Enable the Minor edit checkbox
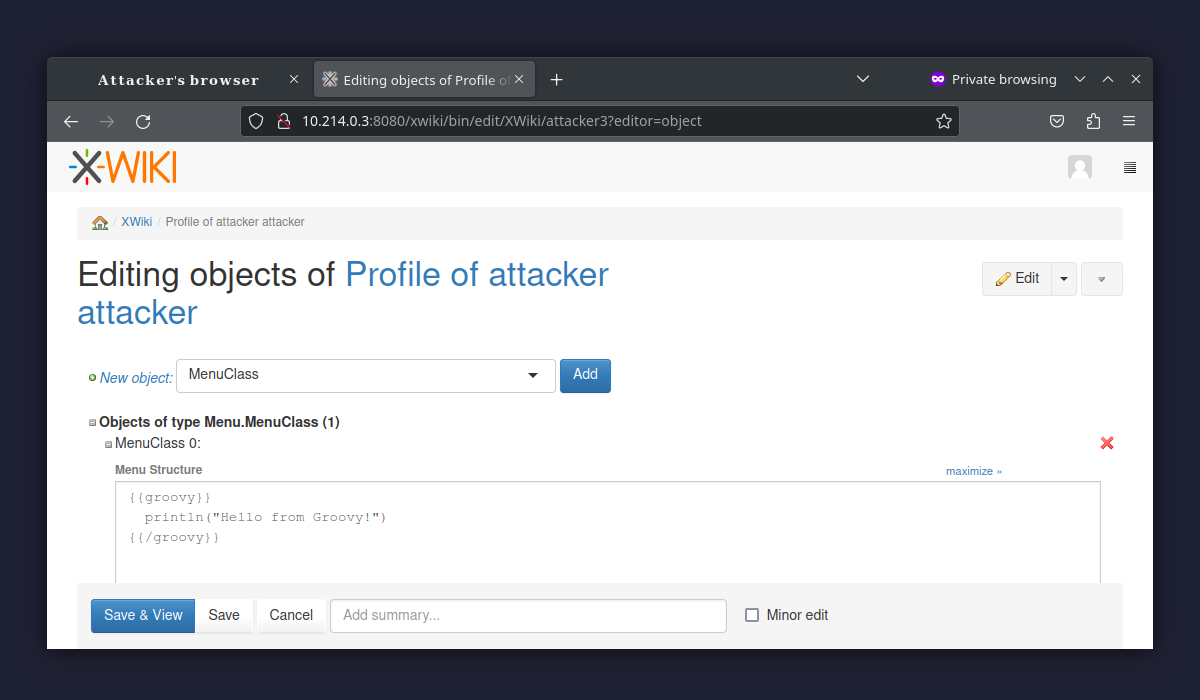1200x700 pixels. pos(751,615)
